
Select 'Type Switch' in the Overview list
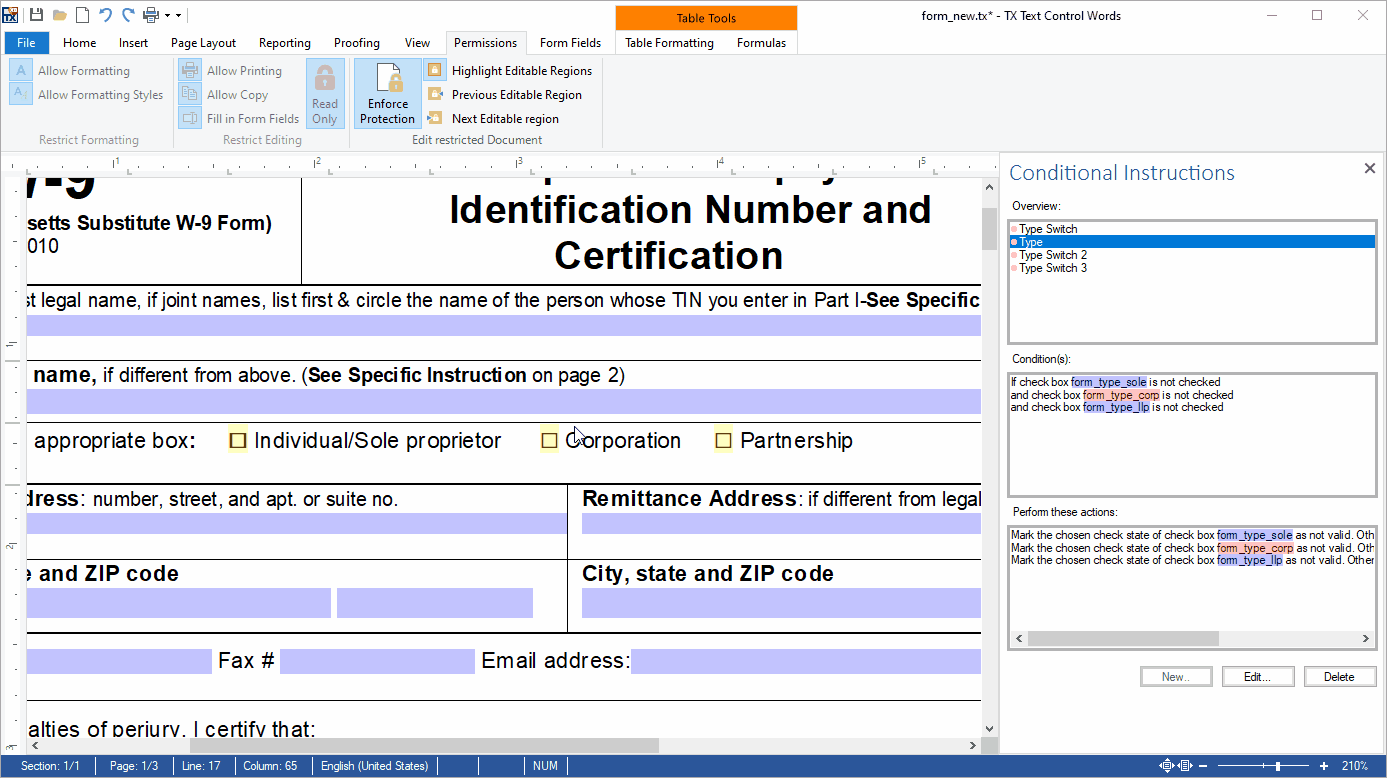[1192, 229]
